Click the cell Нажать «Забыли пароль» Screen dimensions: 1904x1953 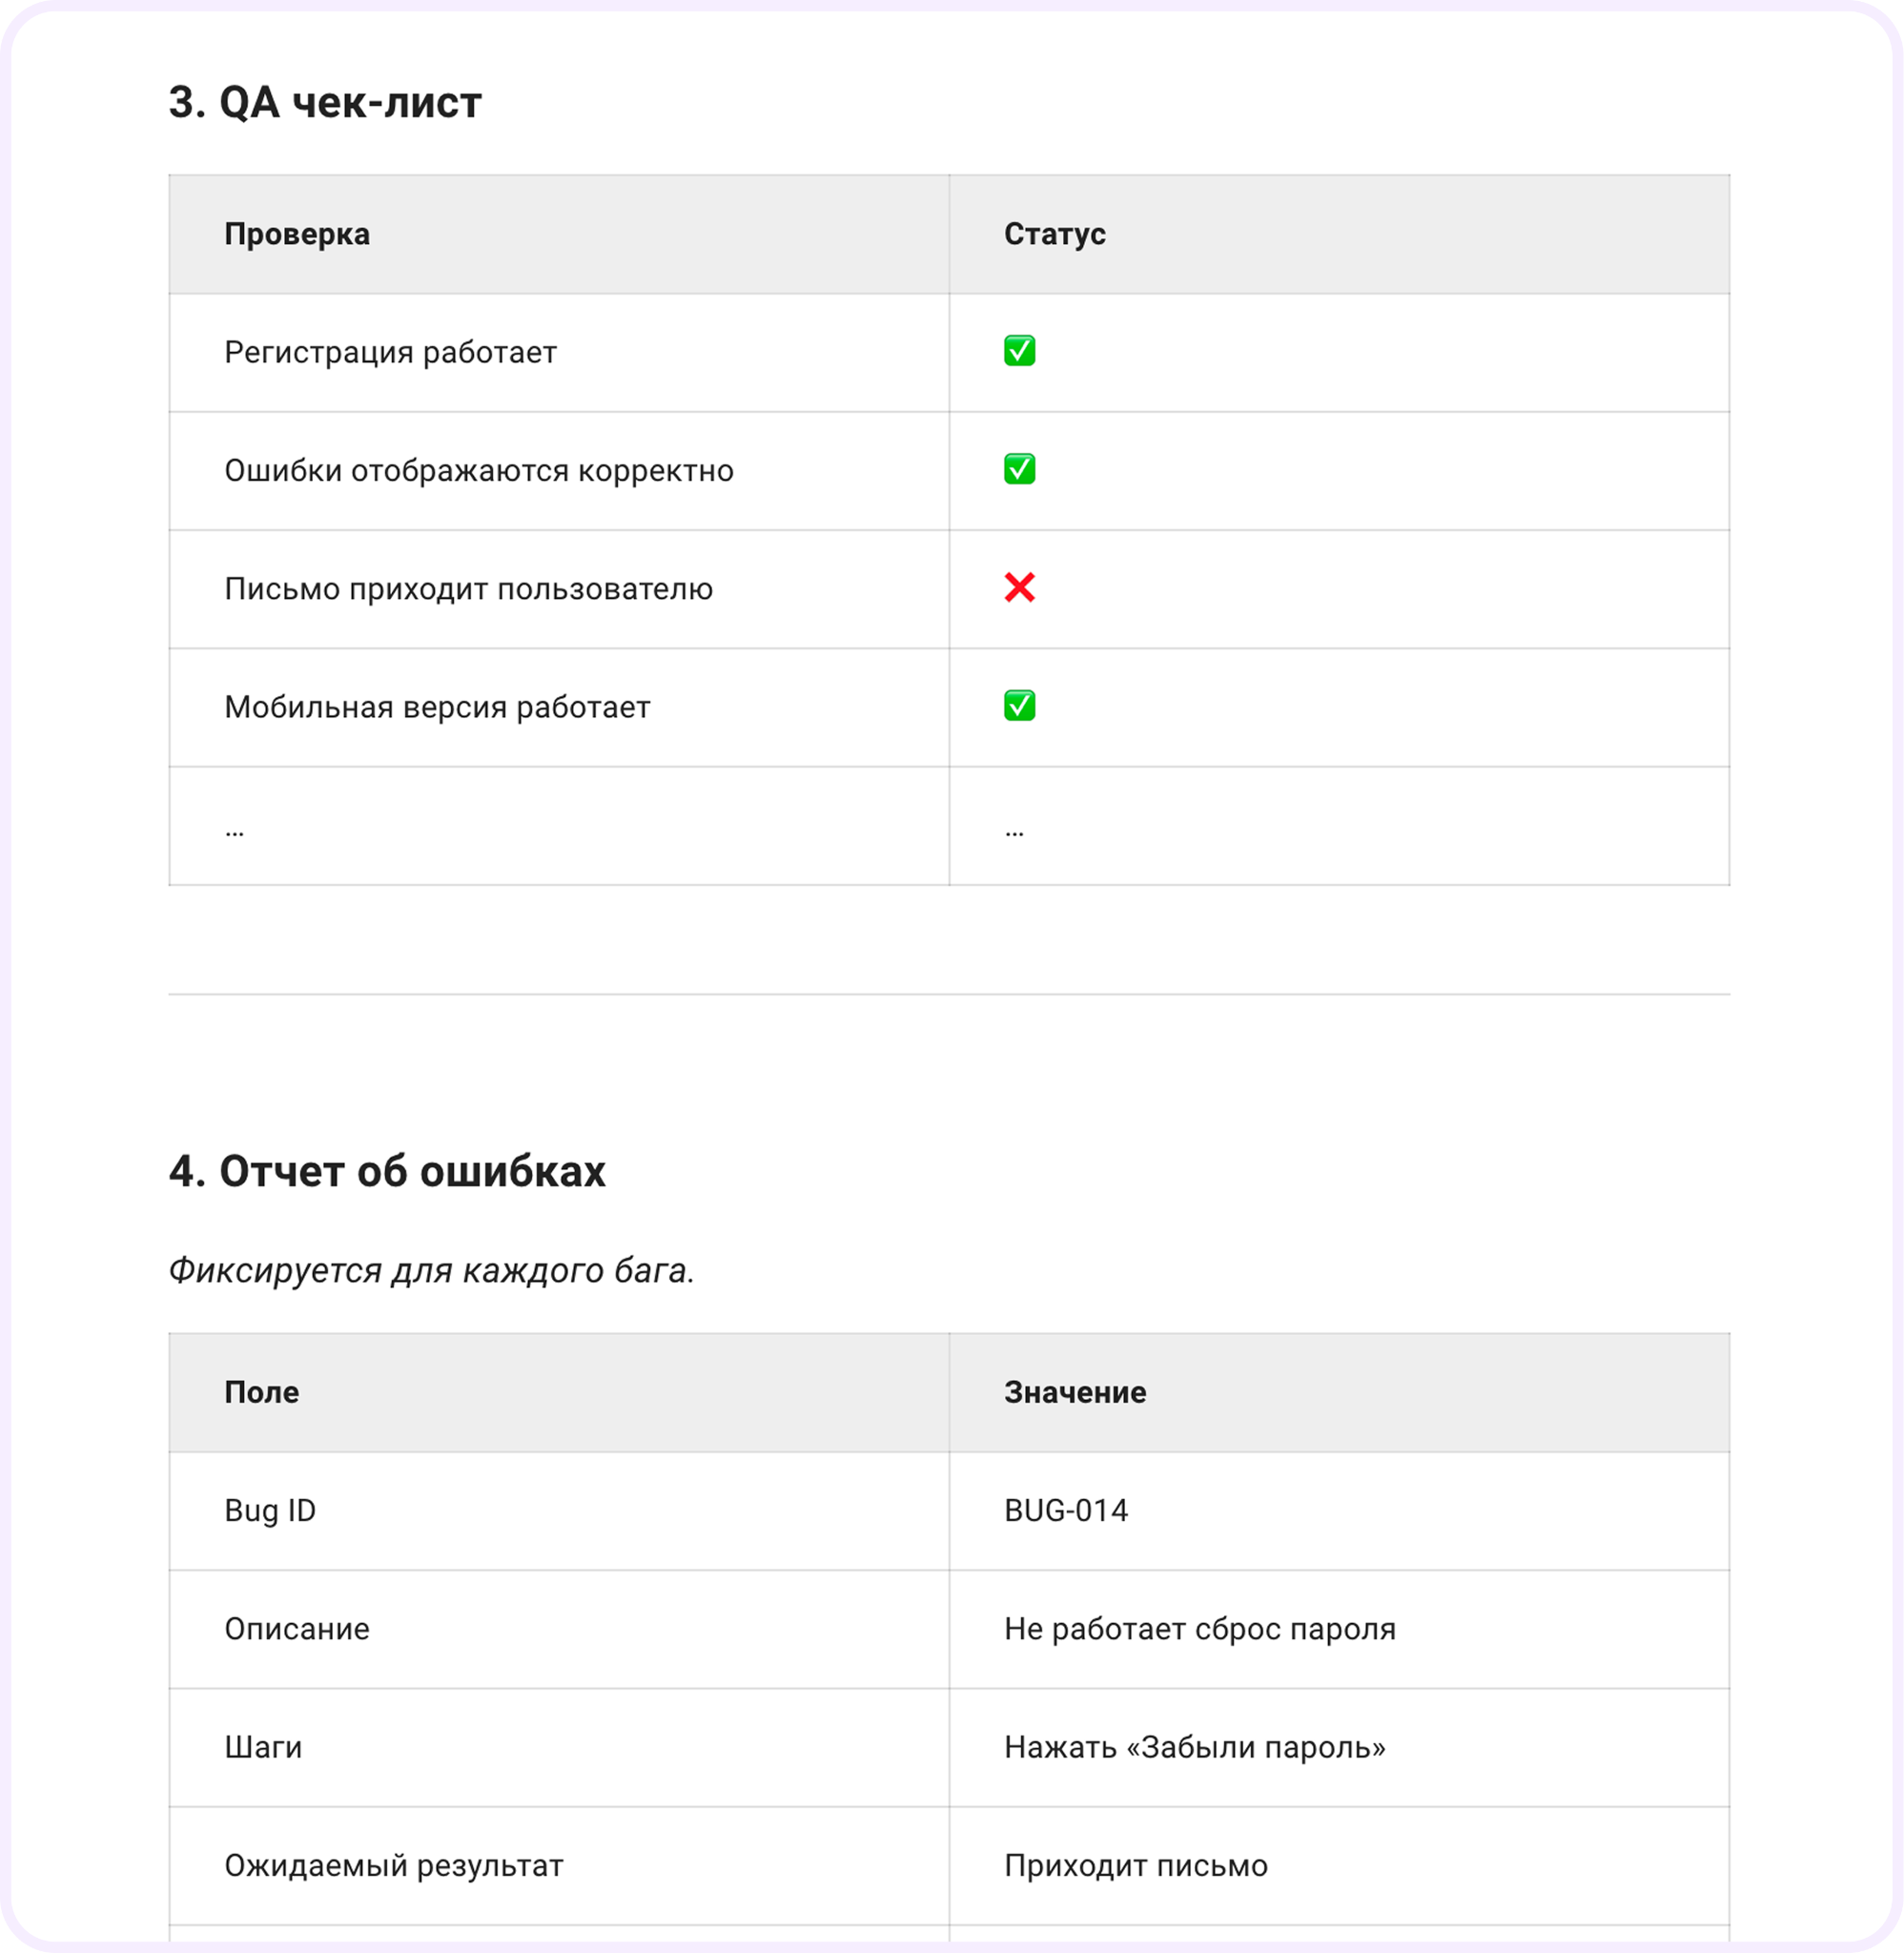[1339, 1747]
